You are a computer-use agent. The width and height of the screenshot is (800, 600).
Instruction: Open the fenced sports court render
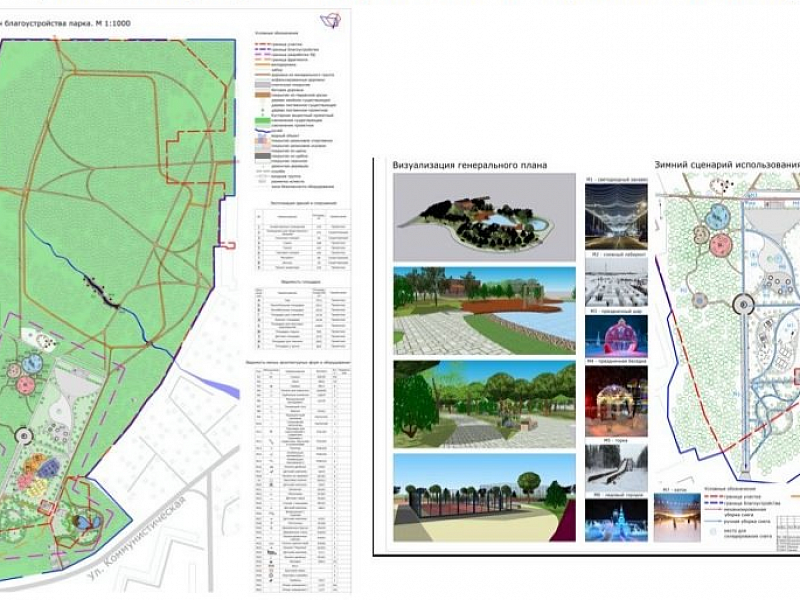(485, 497)
